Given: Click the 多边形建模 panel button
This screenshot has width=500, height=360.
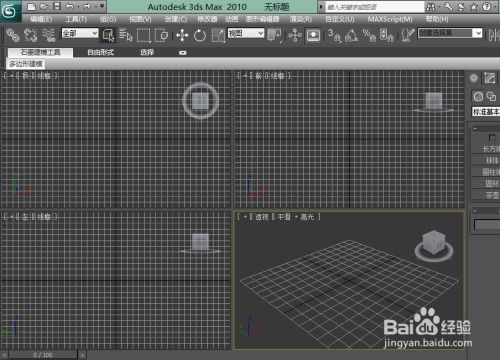Looking at the screenshot, I should (26, 64).
